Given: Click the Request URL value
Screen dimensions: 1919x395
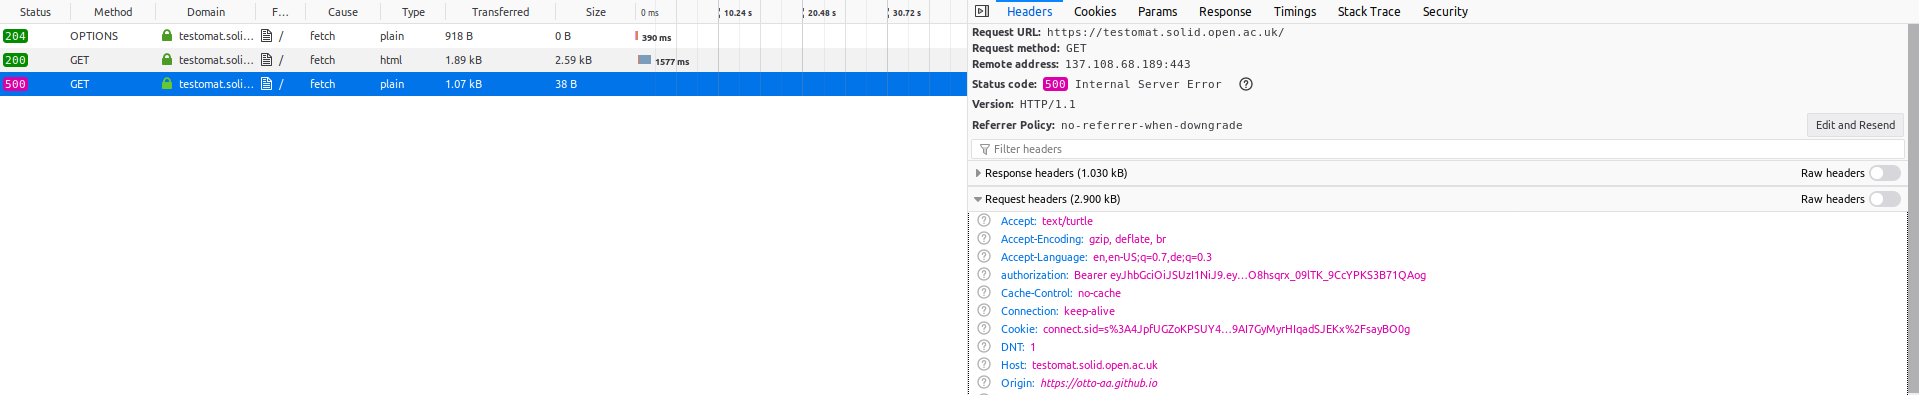Looking at the screenshot, I should pos(1165,32).
